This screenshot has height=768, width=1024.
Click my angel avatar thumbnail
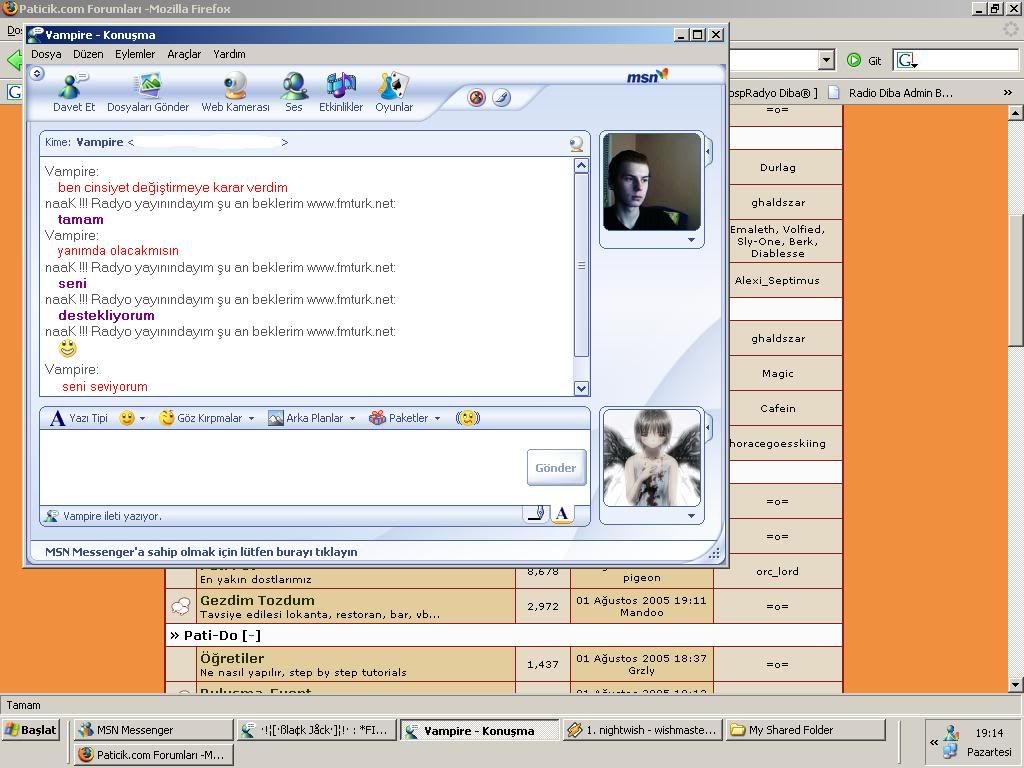(652, 458)
